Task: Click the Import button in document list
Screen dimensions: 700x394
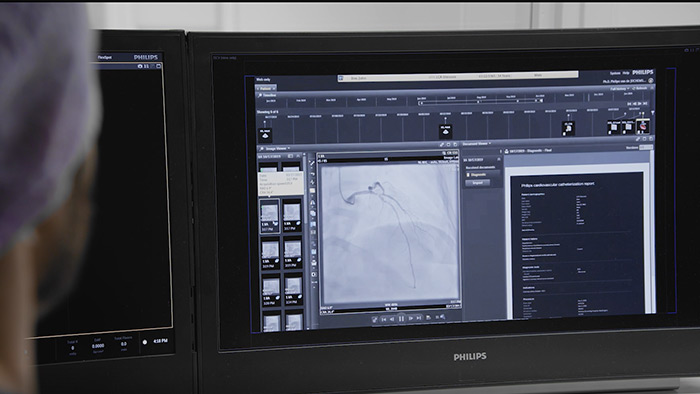Action: pos(478,182)
